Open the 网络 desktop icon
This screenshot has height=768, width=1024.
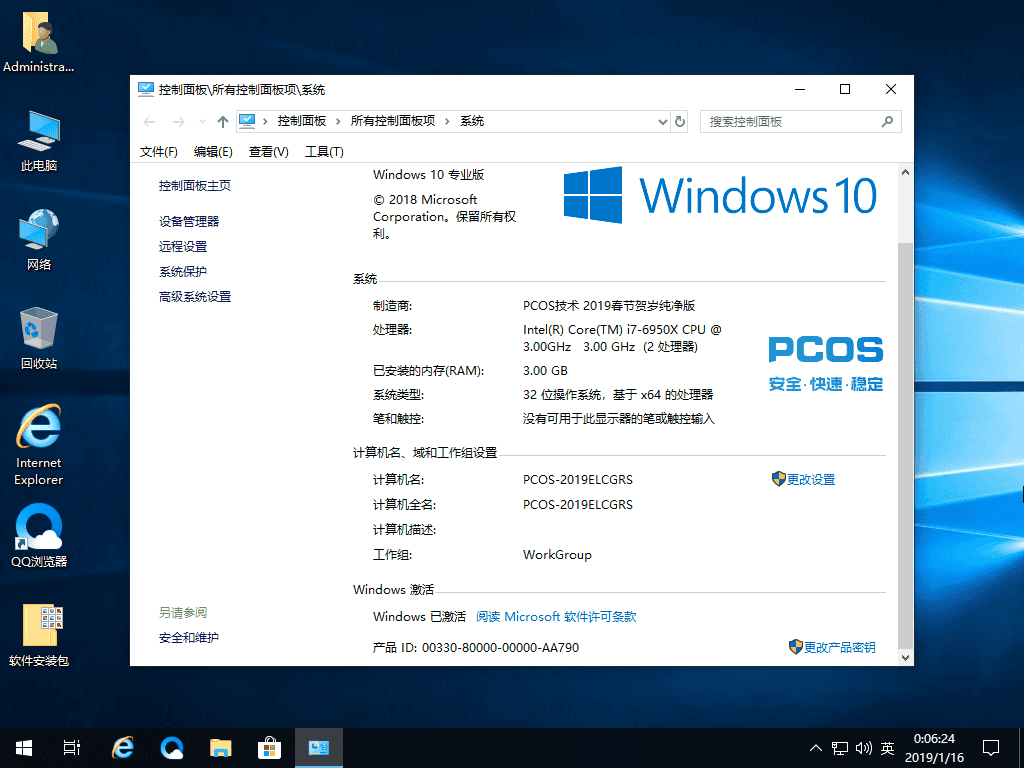pyautogui.click(x=39, y=239)
